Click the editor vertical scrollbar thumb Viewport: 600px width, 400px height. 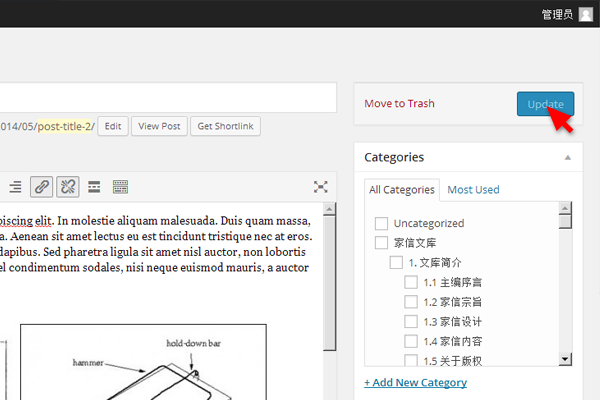point(329,283)
